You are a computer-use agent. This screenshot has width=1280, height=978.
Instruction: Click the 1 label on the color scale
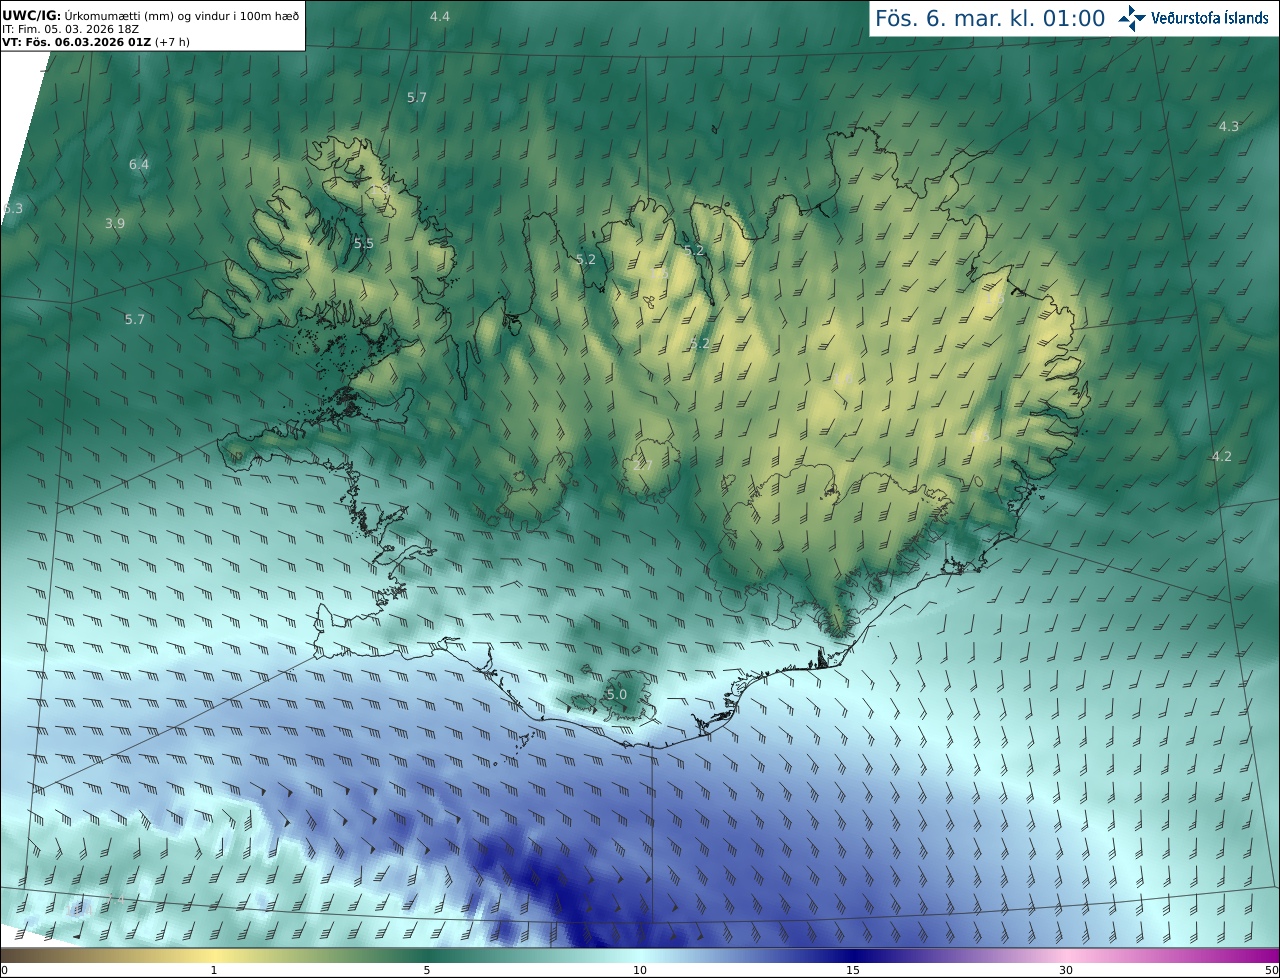point(214,970)
